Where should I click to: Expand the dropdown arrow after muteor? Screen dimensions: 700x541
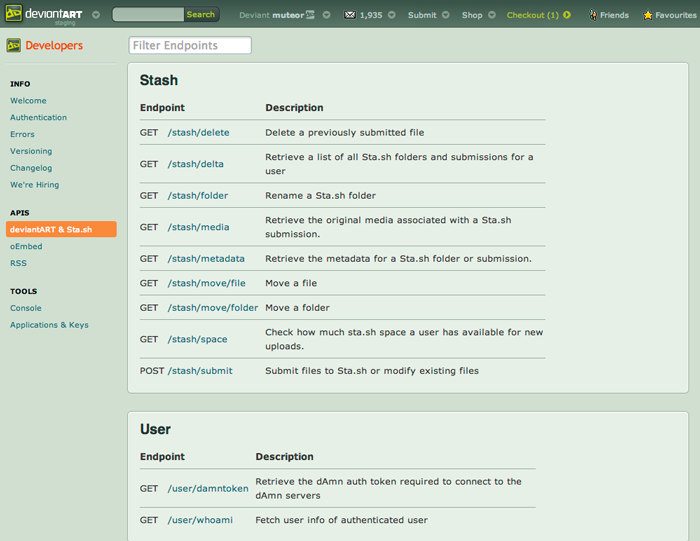327,15
